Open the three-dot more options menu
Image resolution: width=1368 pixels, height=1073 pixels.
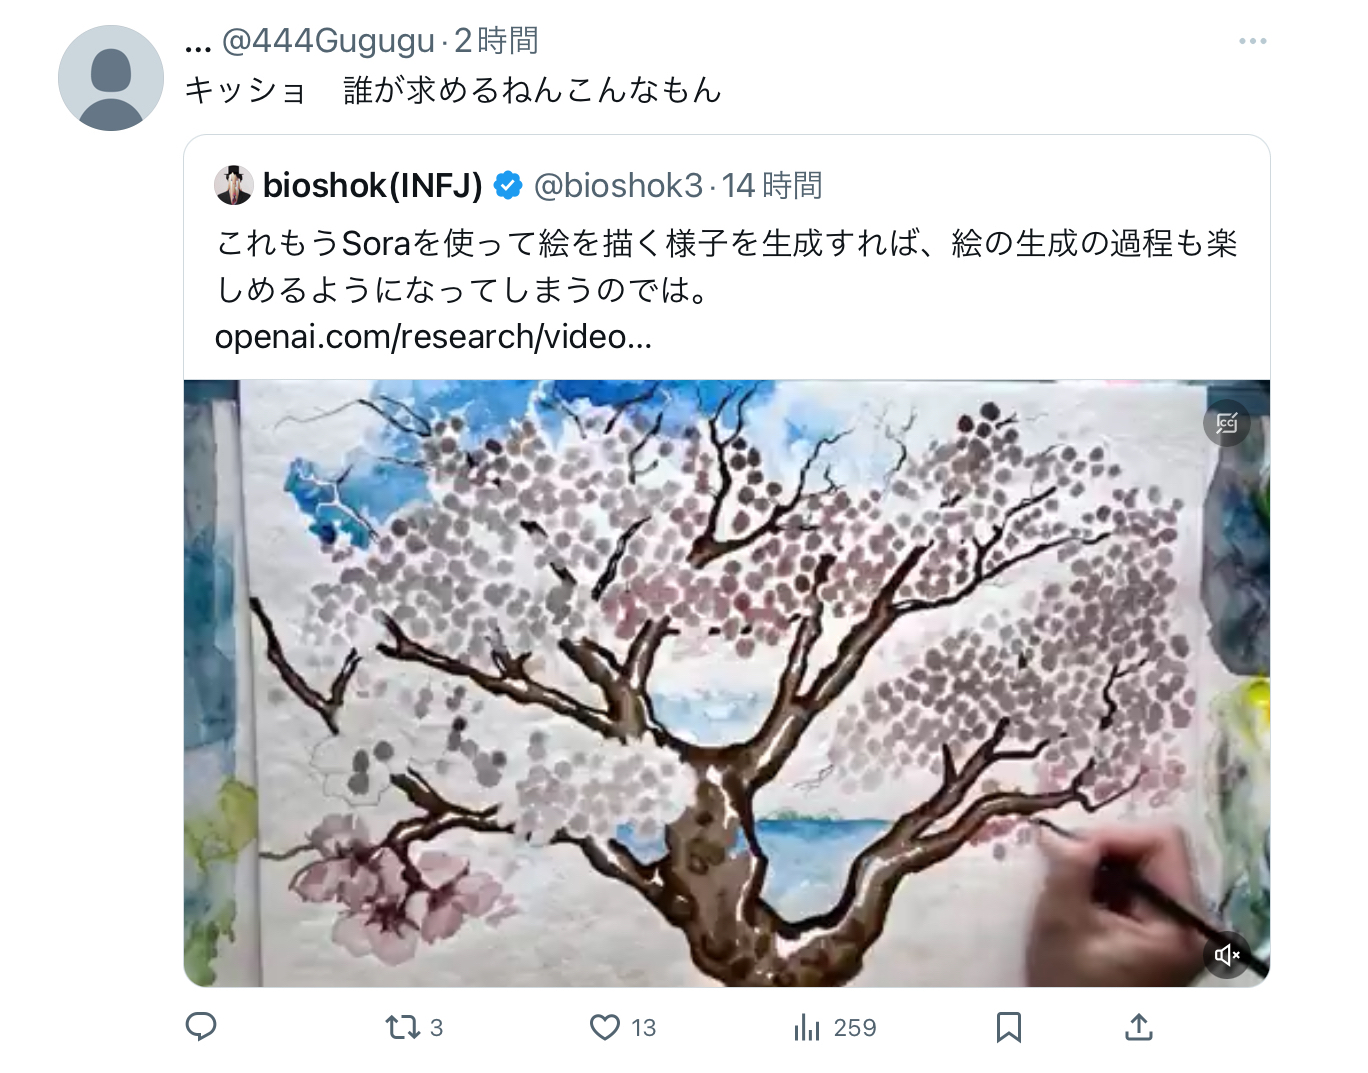point(1252,41)
